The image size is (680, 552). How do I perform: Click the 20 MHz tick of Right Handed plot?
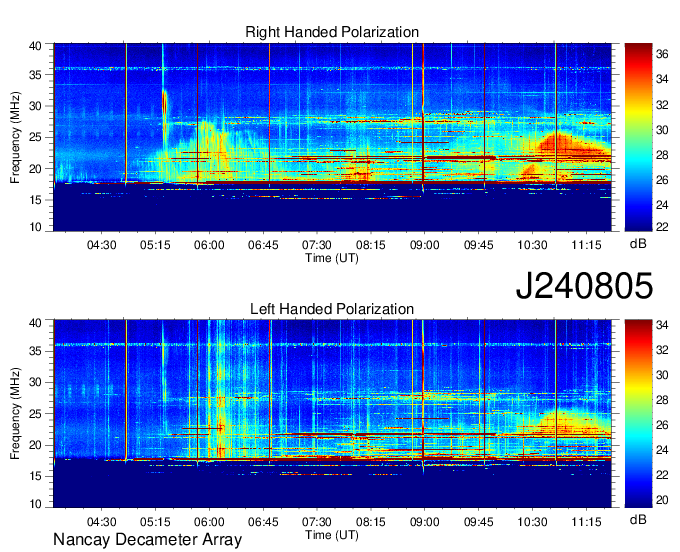click(35, 169)
